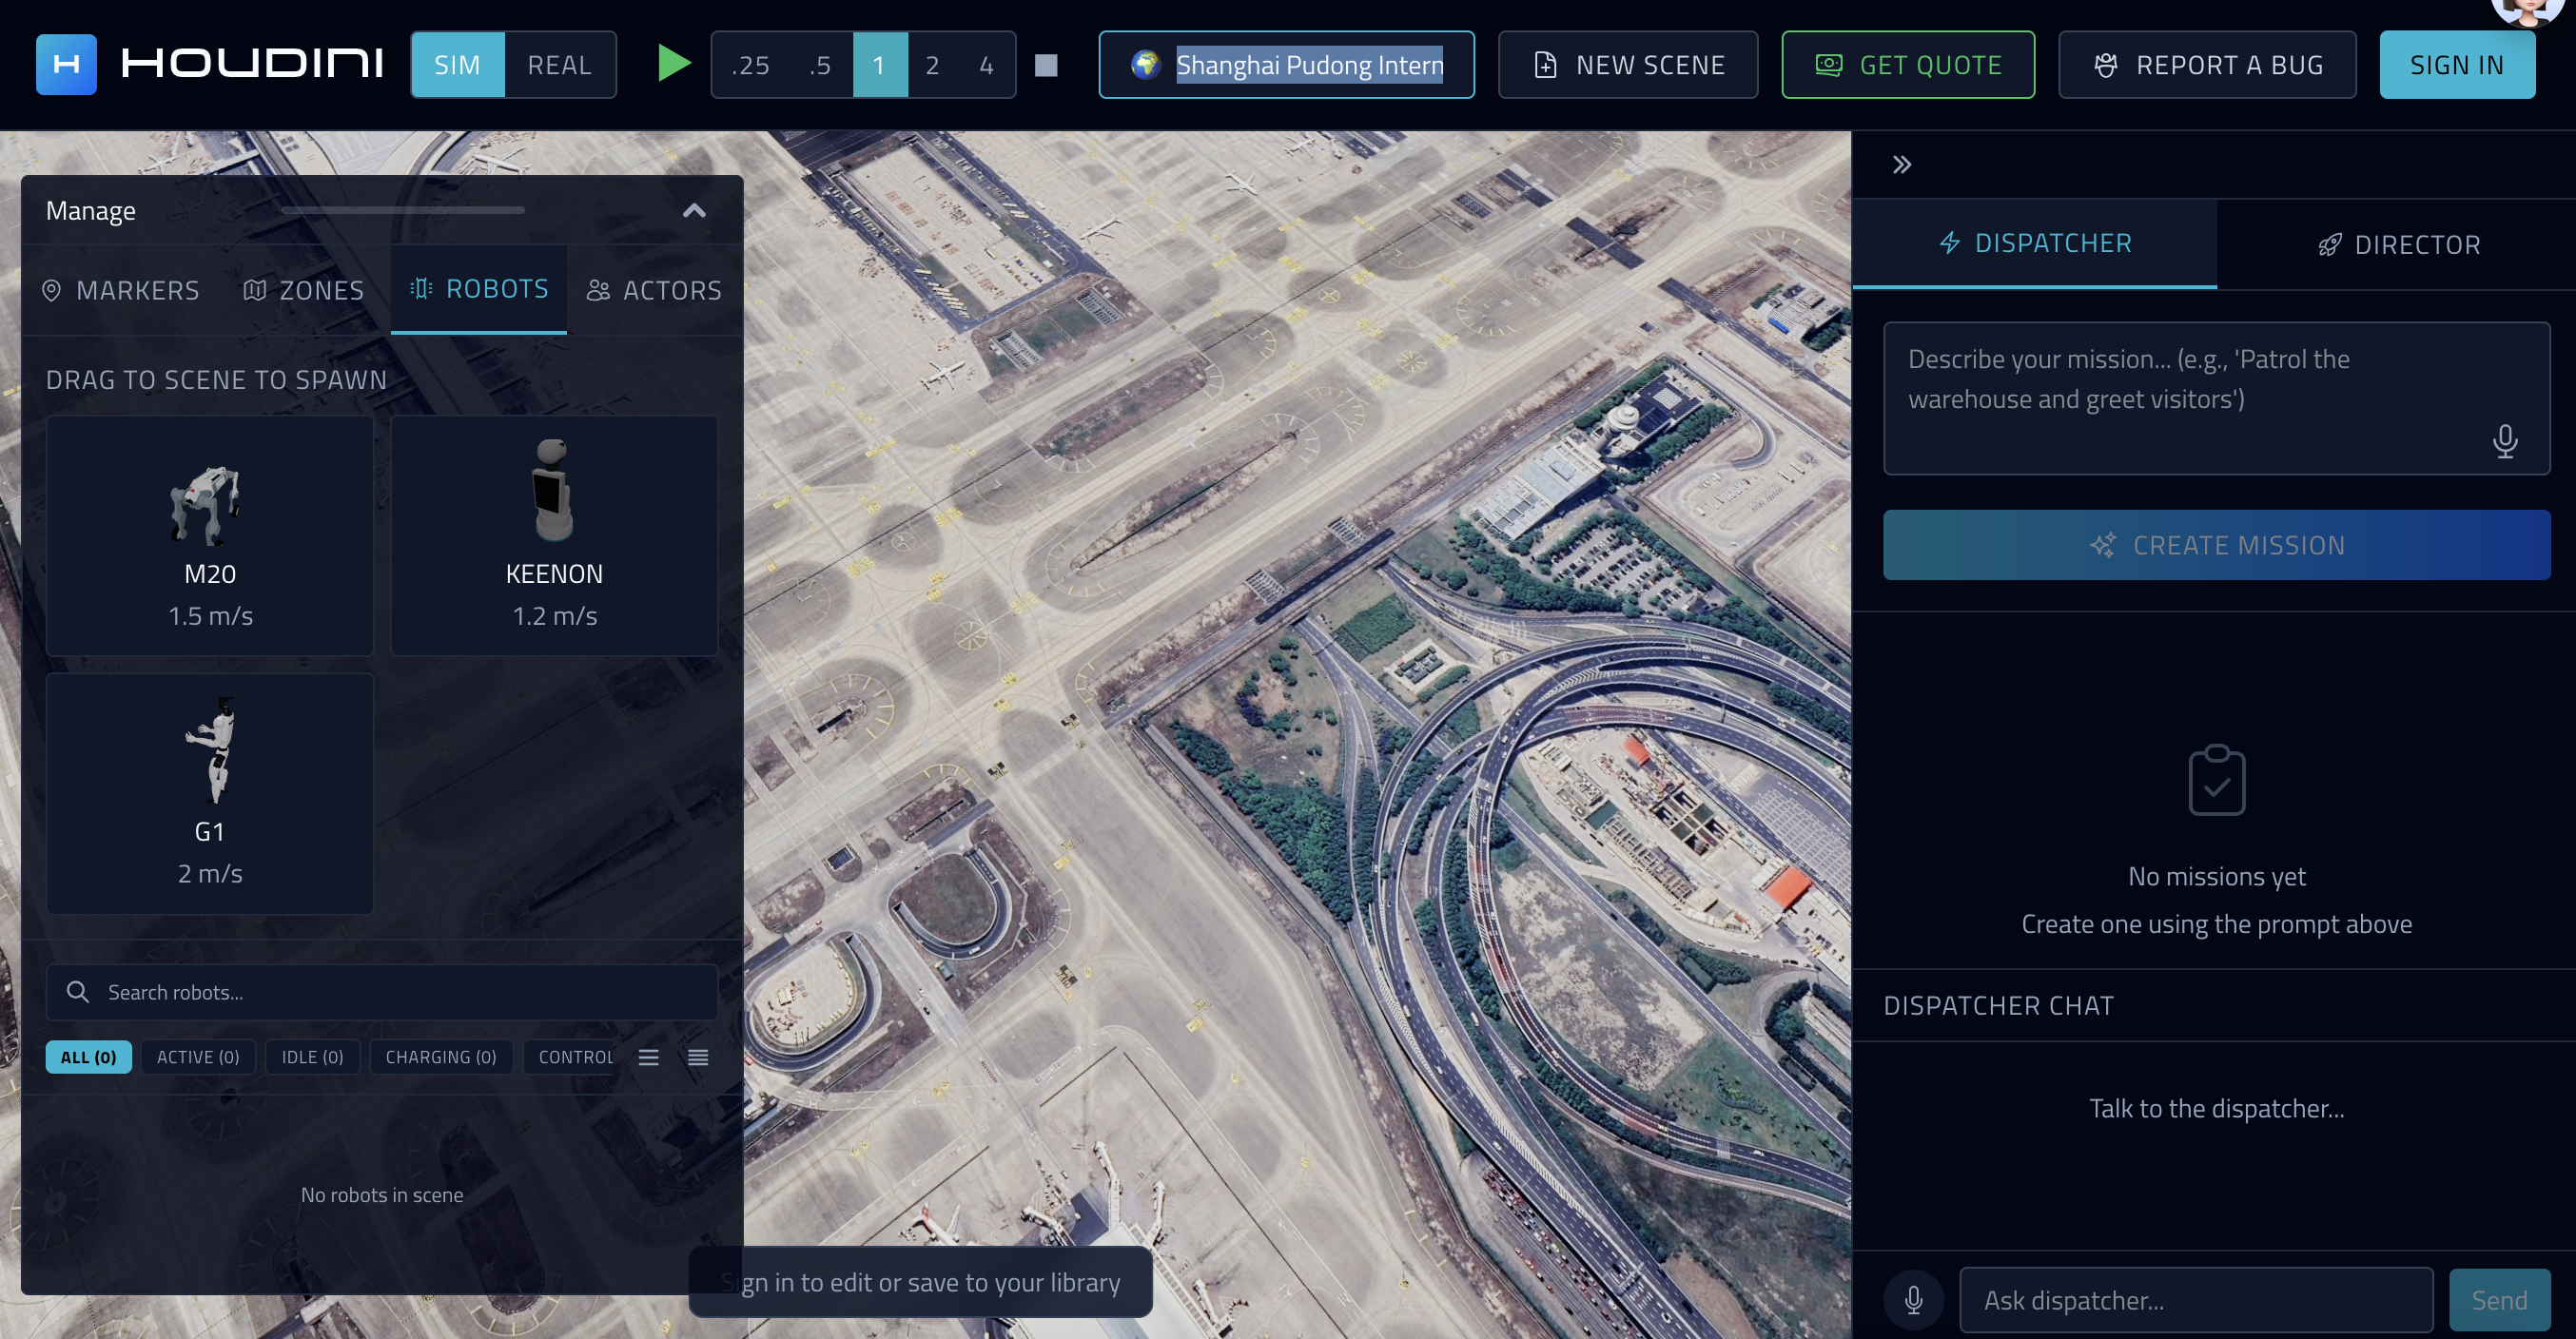The image size is (2576, 1339).
Task: Click the CREATE MISSION button
Action: (x=2216, y=545)
